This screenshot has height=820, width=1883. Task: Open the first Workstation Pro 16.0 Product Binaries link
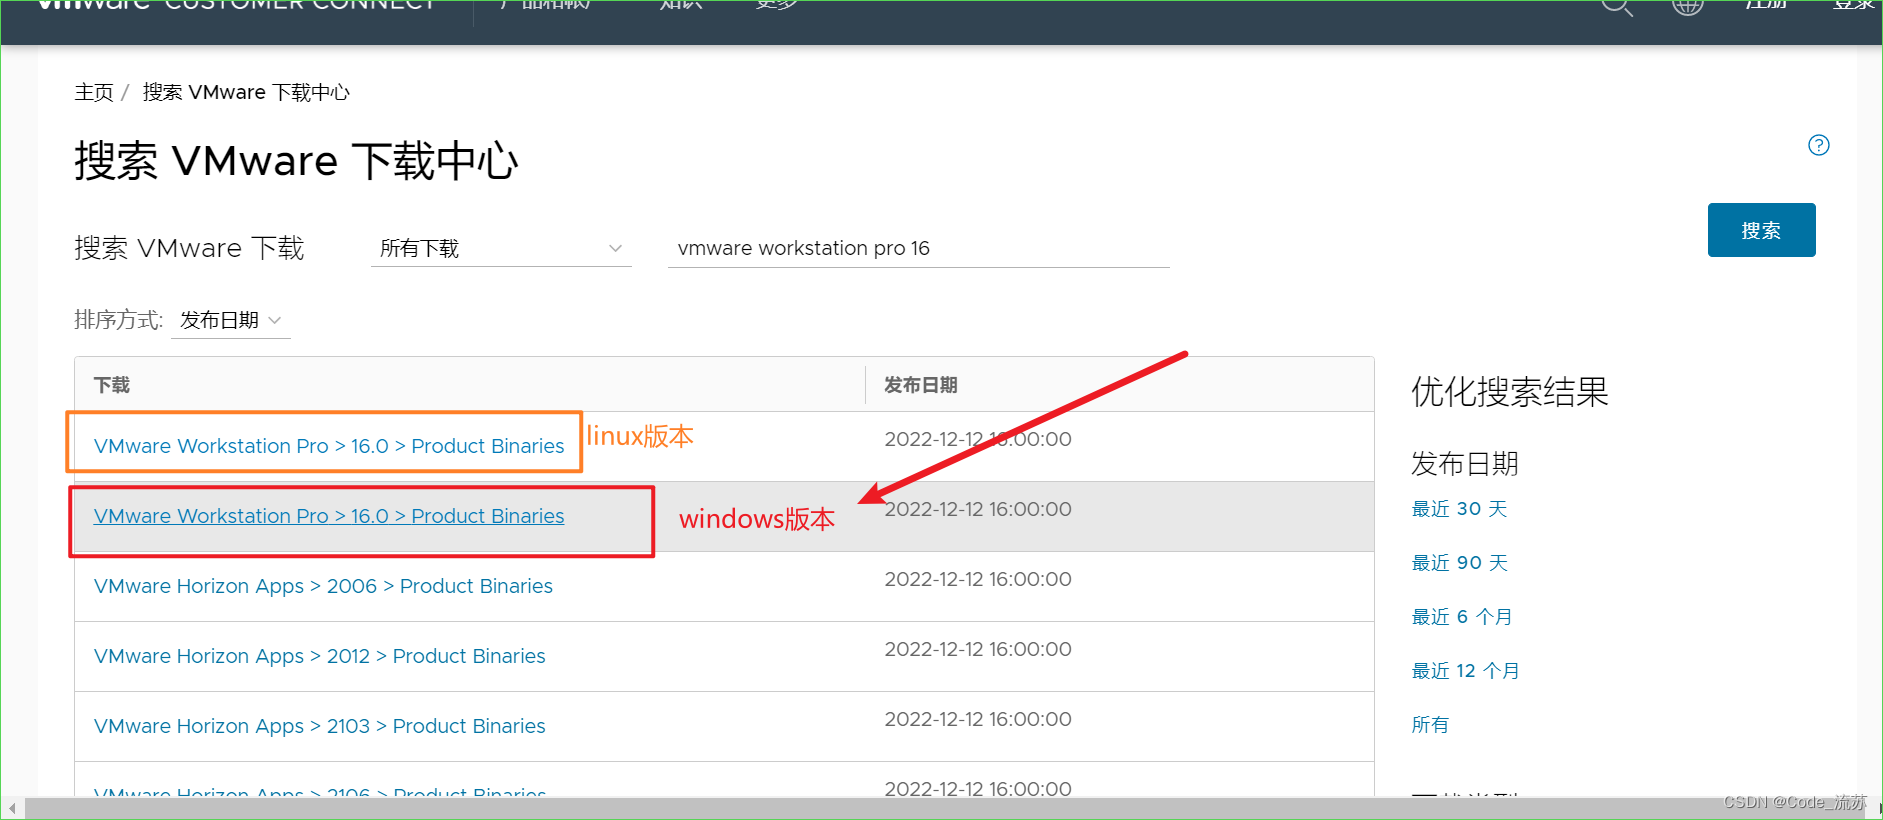click(x=329, y=446)
